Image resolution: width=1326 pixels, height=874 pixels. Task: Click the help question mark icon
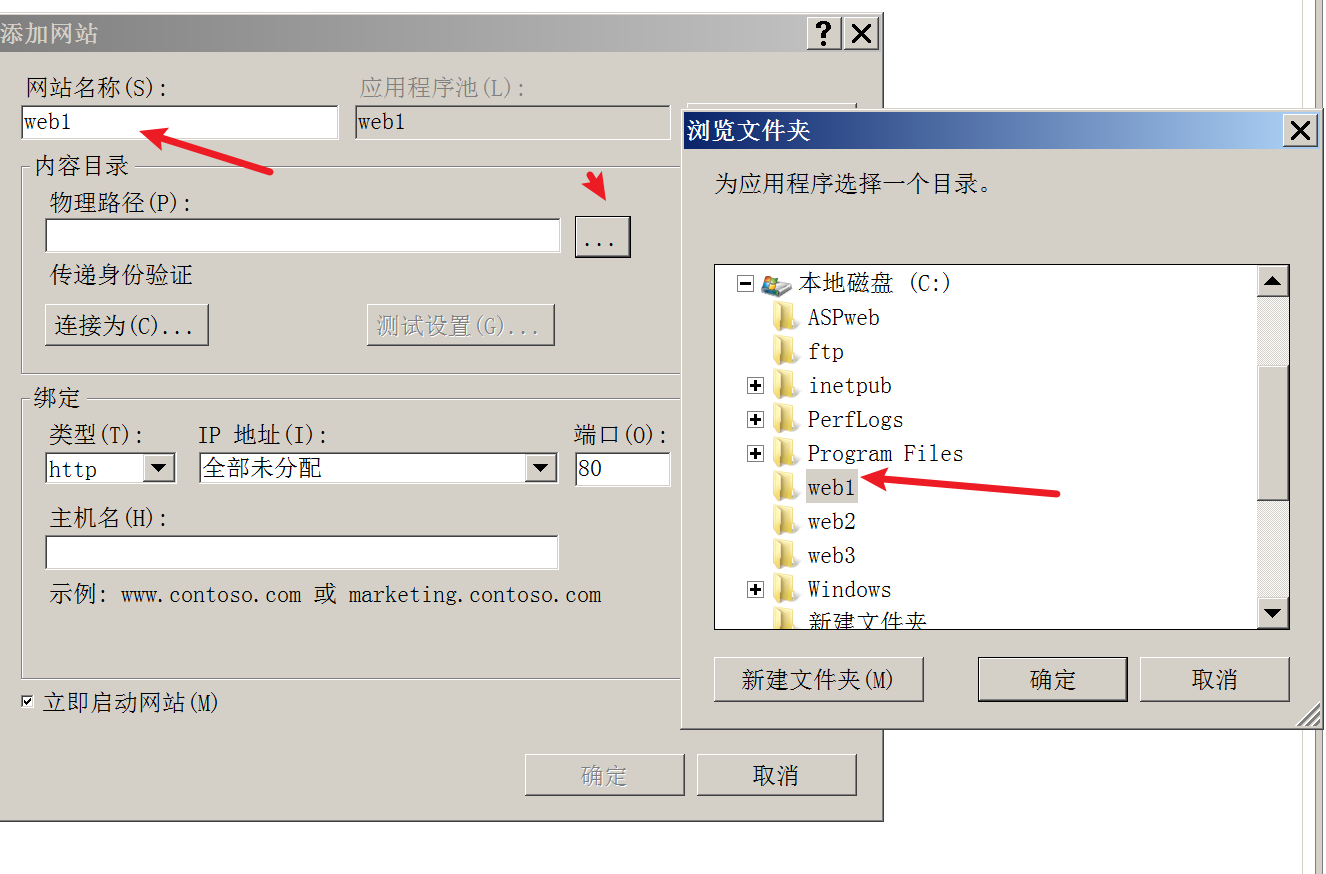823,33
